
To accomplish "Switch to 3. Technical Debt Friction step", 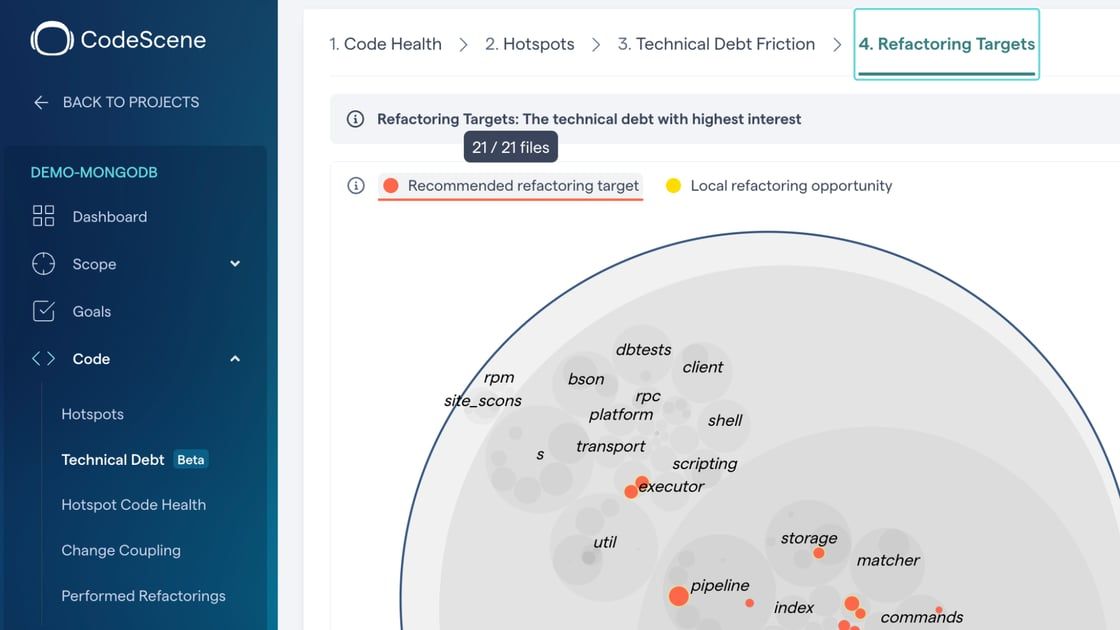I will [x=716, y=44].
